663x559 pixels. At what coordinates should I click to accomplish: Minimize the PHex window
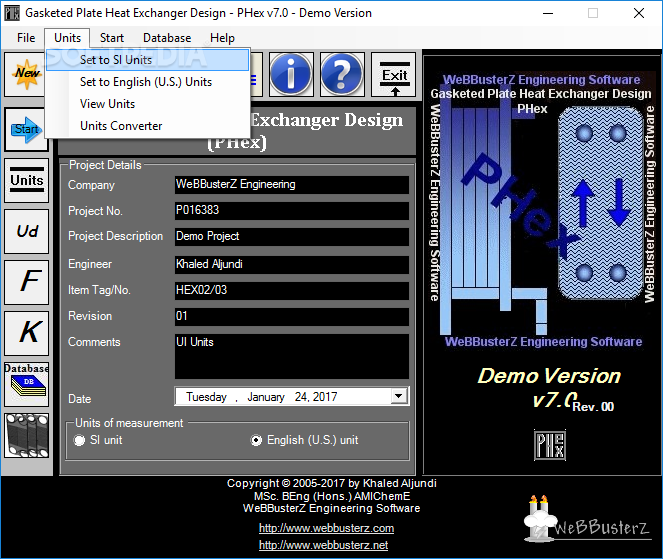click(548, 13)
